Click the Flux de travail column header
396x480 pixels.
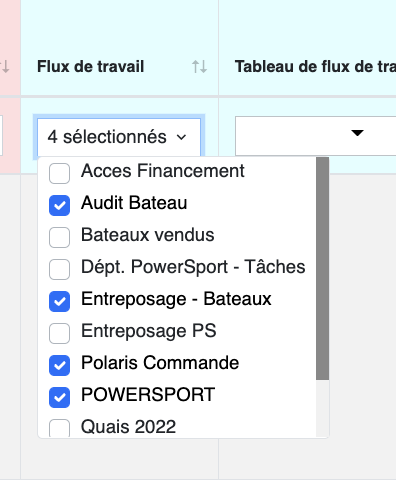(x=91, y=66)
